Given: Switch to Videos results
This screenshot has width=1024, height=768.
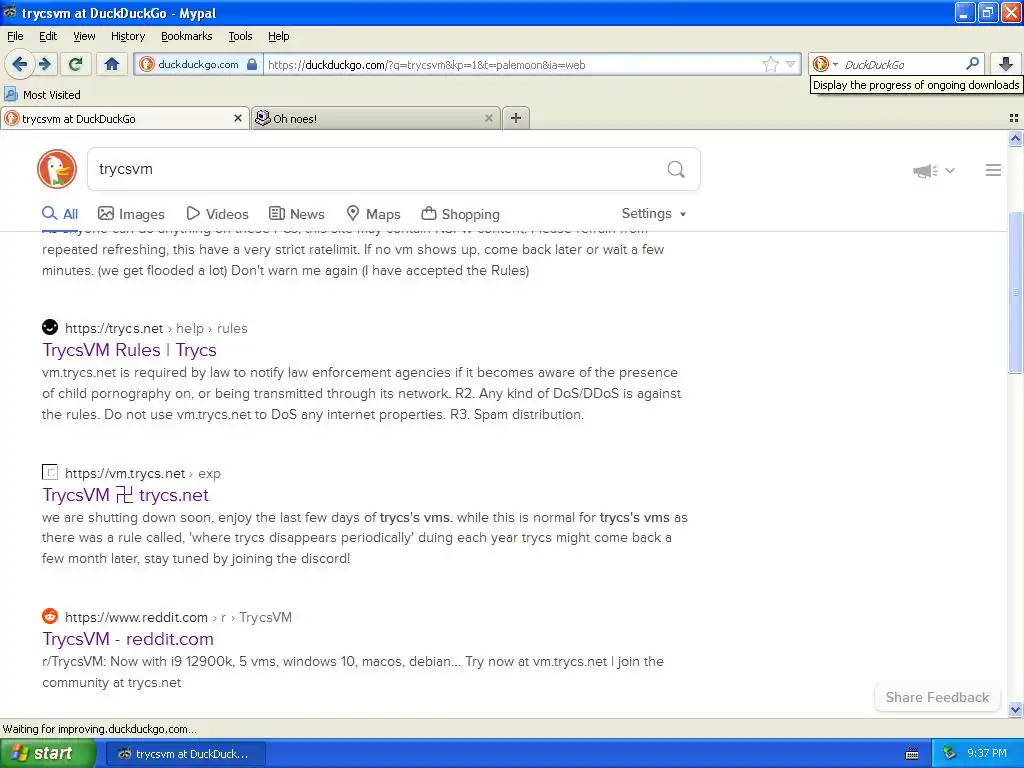Looking at the screenshot, I should [217, 214].
